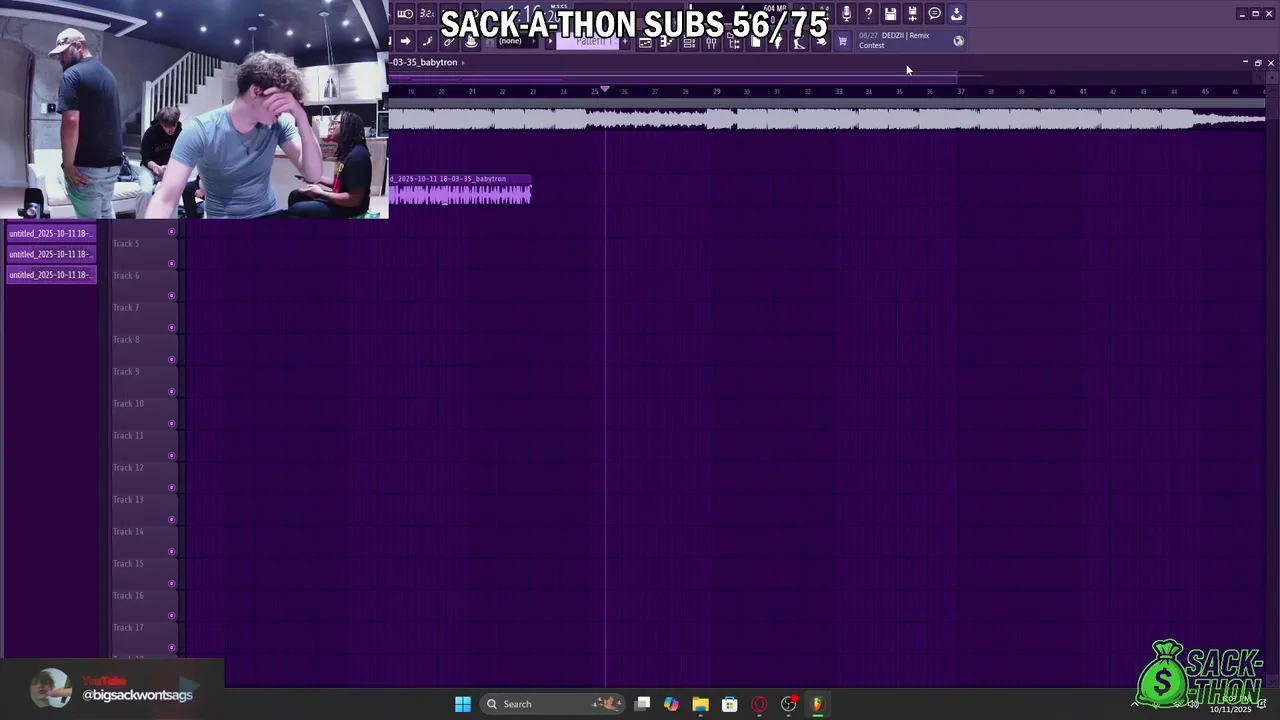Select second untitled_2025-10-11 clip in picker
Image resolution: width=1280 pixels, height=720 pixels.
tap(51, 254)
